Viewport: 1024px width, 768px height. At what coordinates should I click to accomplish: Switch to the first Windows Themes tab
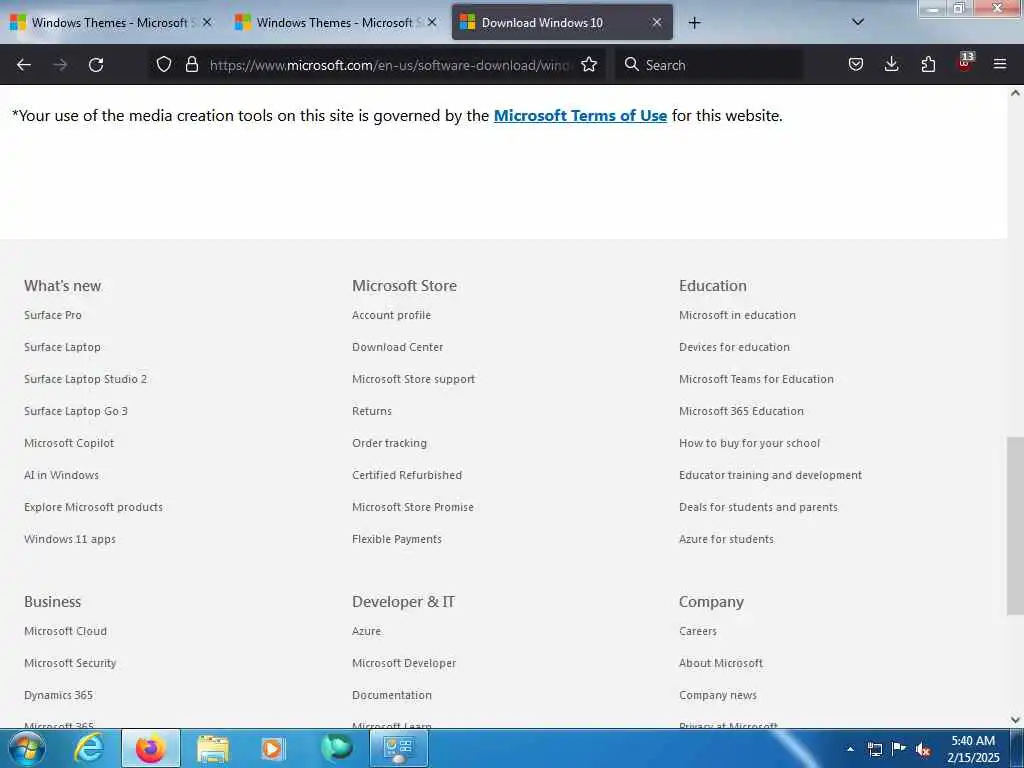(110, 23)
